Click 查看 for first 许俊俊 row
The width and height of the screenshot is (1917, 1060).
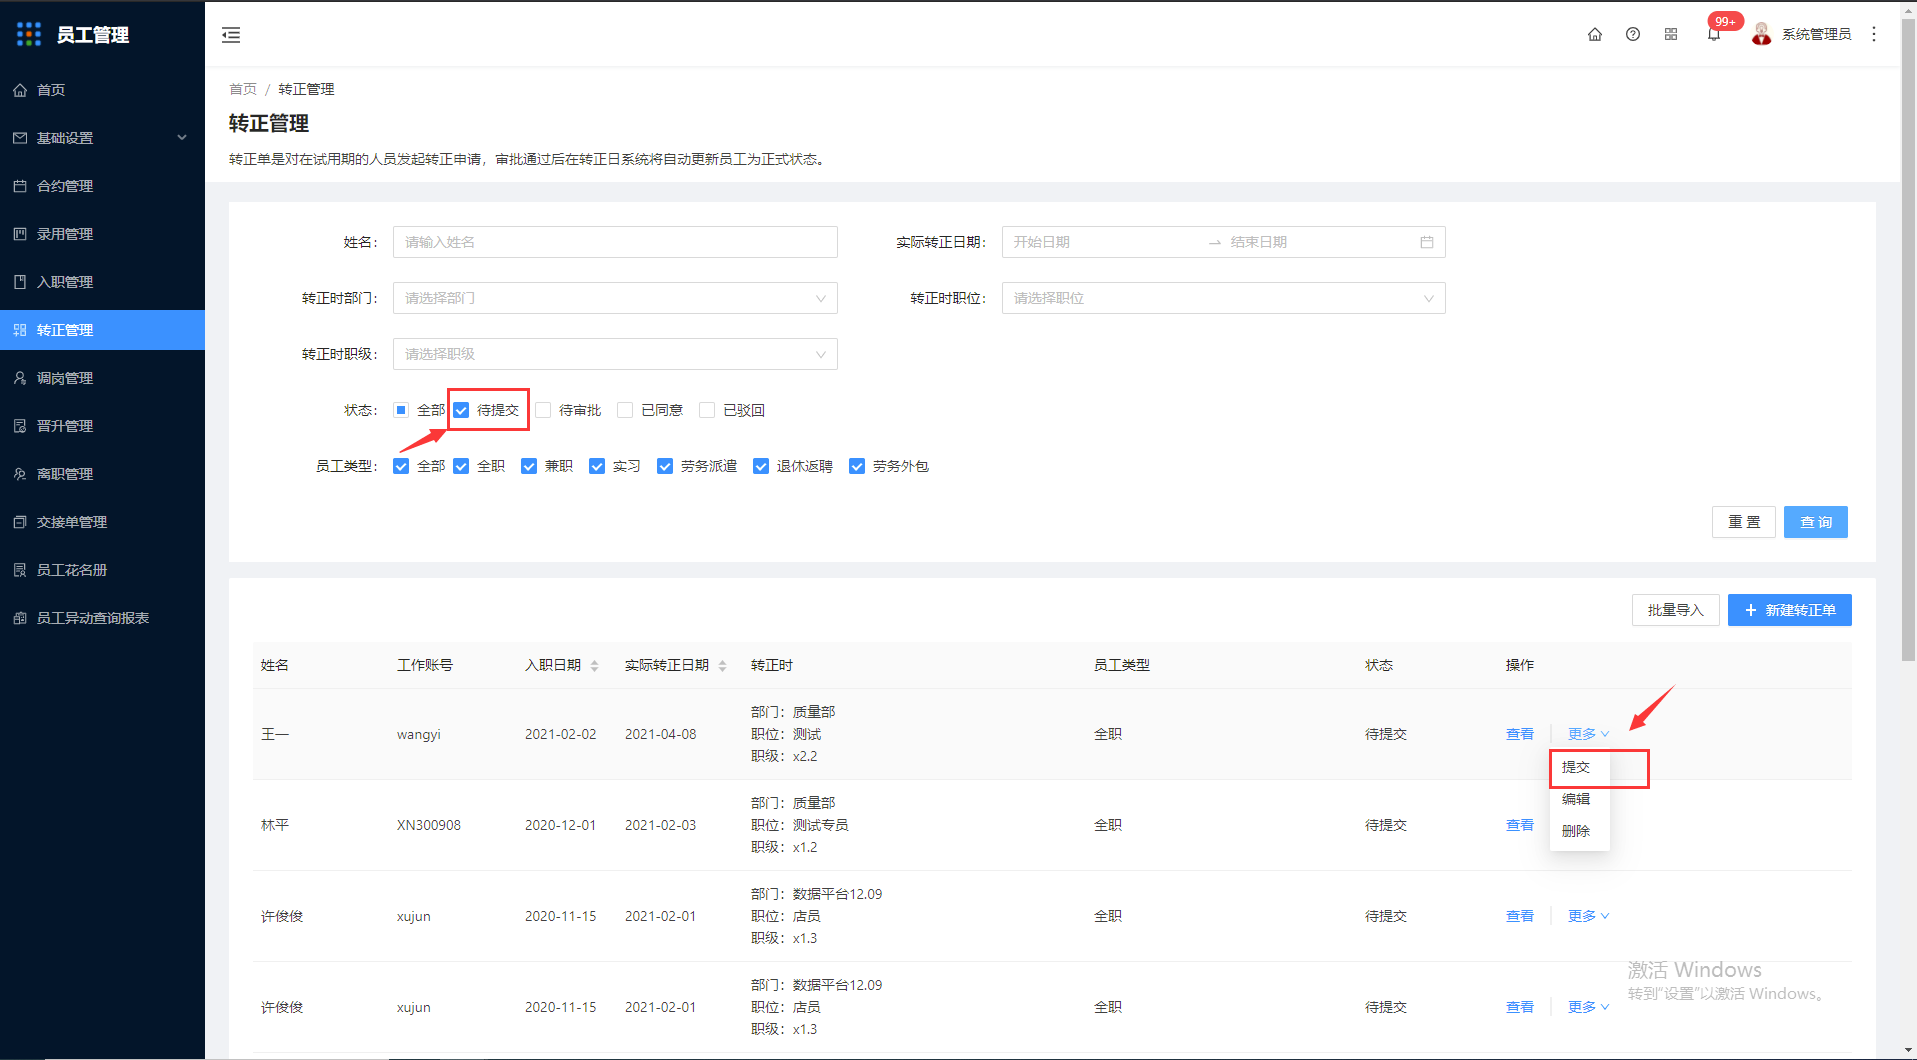coord(1520,916)
